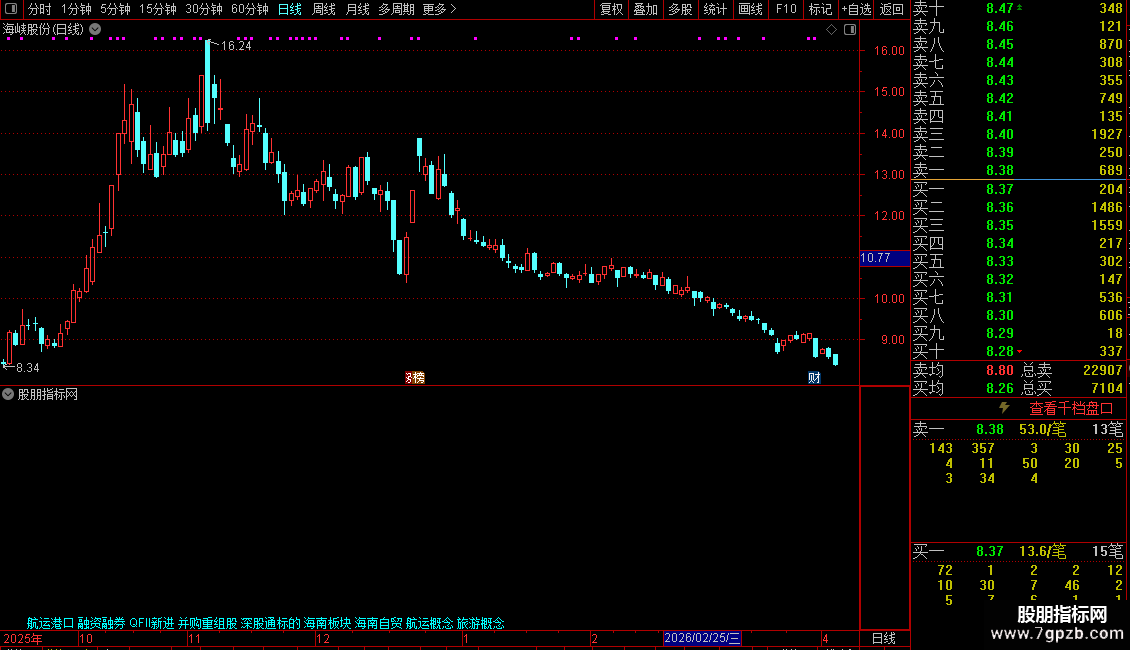The image size is (1130, 650).
Task: Click the 10.77 price axis marker
Action: pos(884,258)
